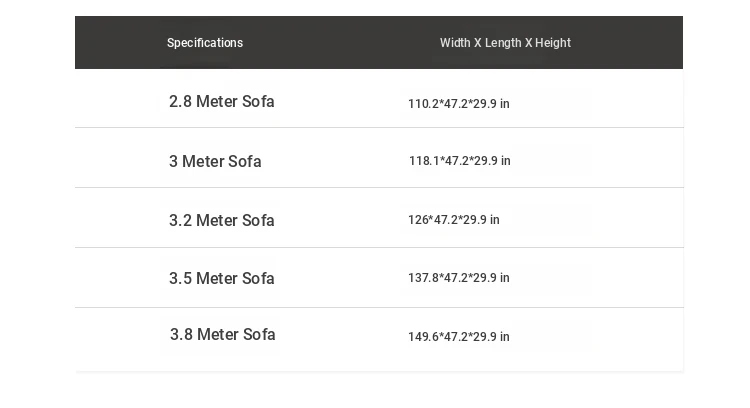Click the number 3.2 in the specifications column
This screenshot has width=750, height=408.
(x=180, y=221)
